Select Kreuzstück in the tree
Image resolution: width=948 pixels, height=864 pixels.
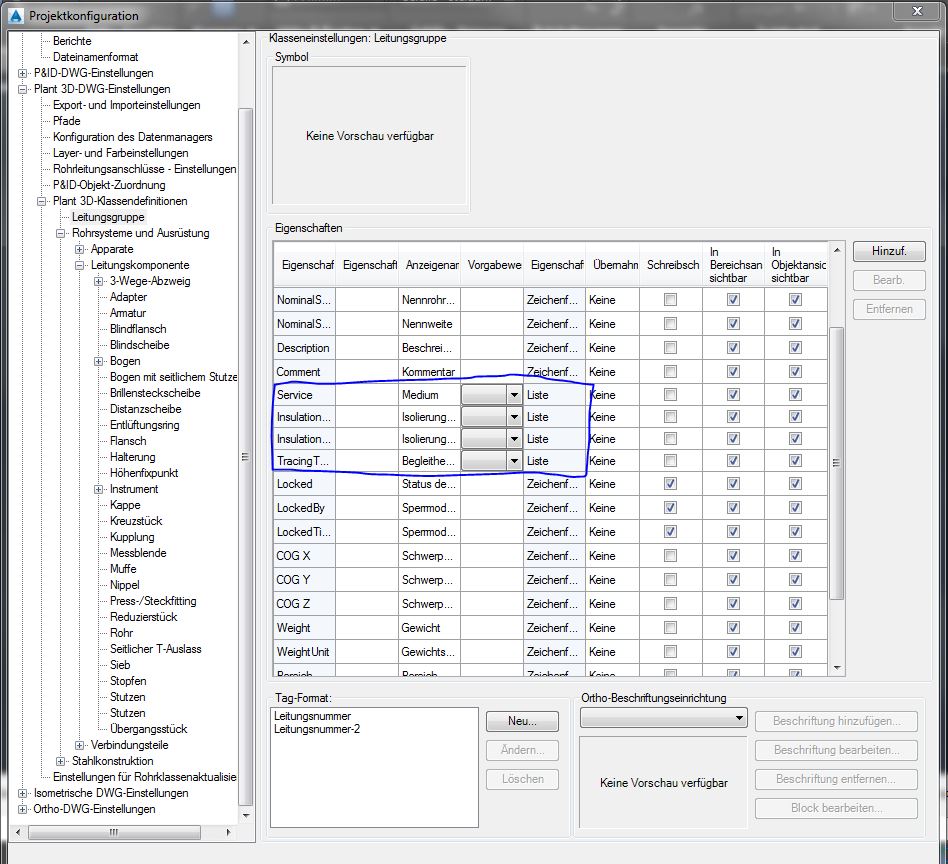(136, 521)
